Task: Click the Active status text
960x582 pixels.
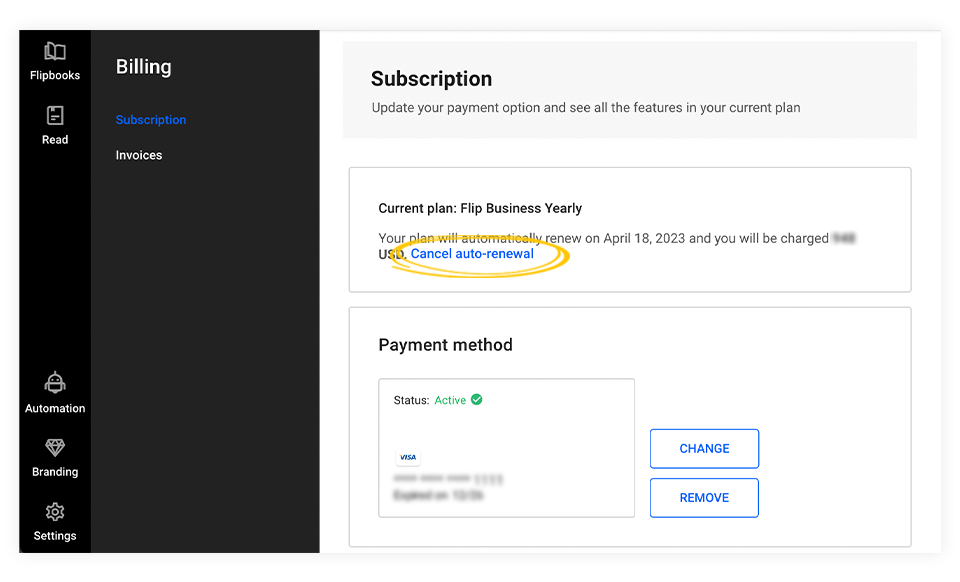Action: (449, 400)
